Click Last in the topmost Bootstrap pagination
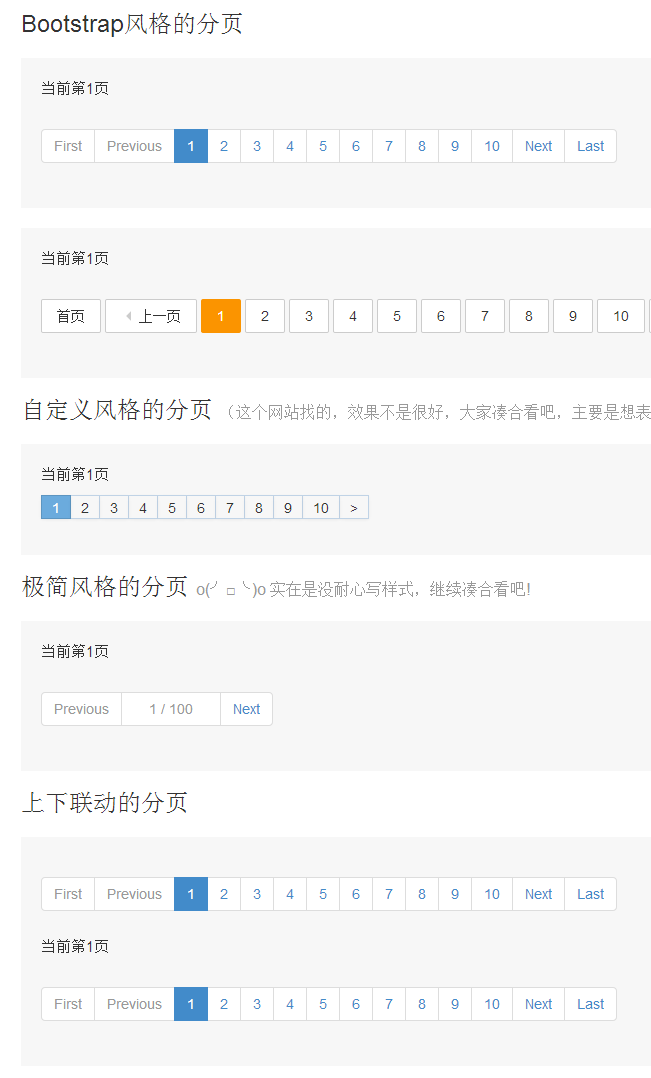The image size is (651, 1078). [590, 146]
